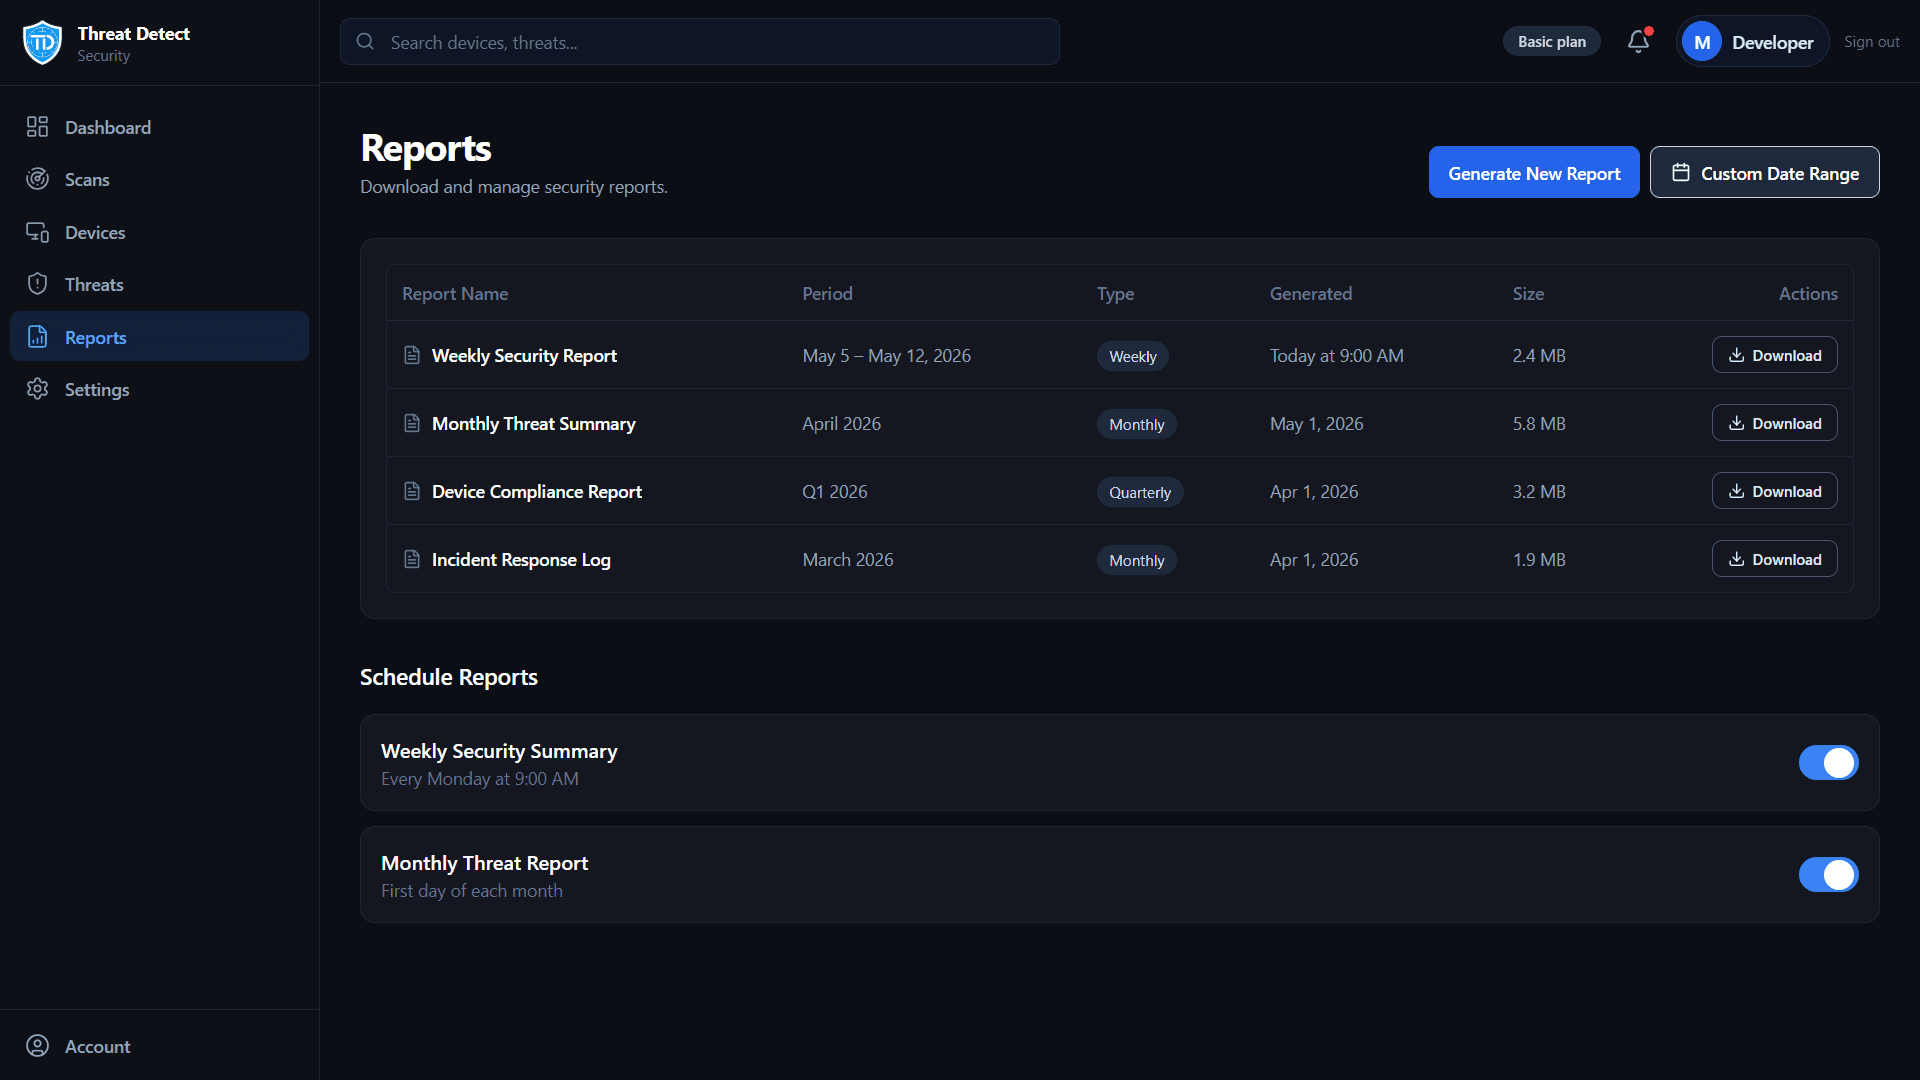
Task: Click the Reports document icon in sidebar
Action: coord(37,337)
